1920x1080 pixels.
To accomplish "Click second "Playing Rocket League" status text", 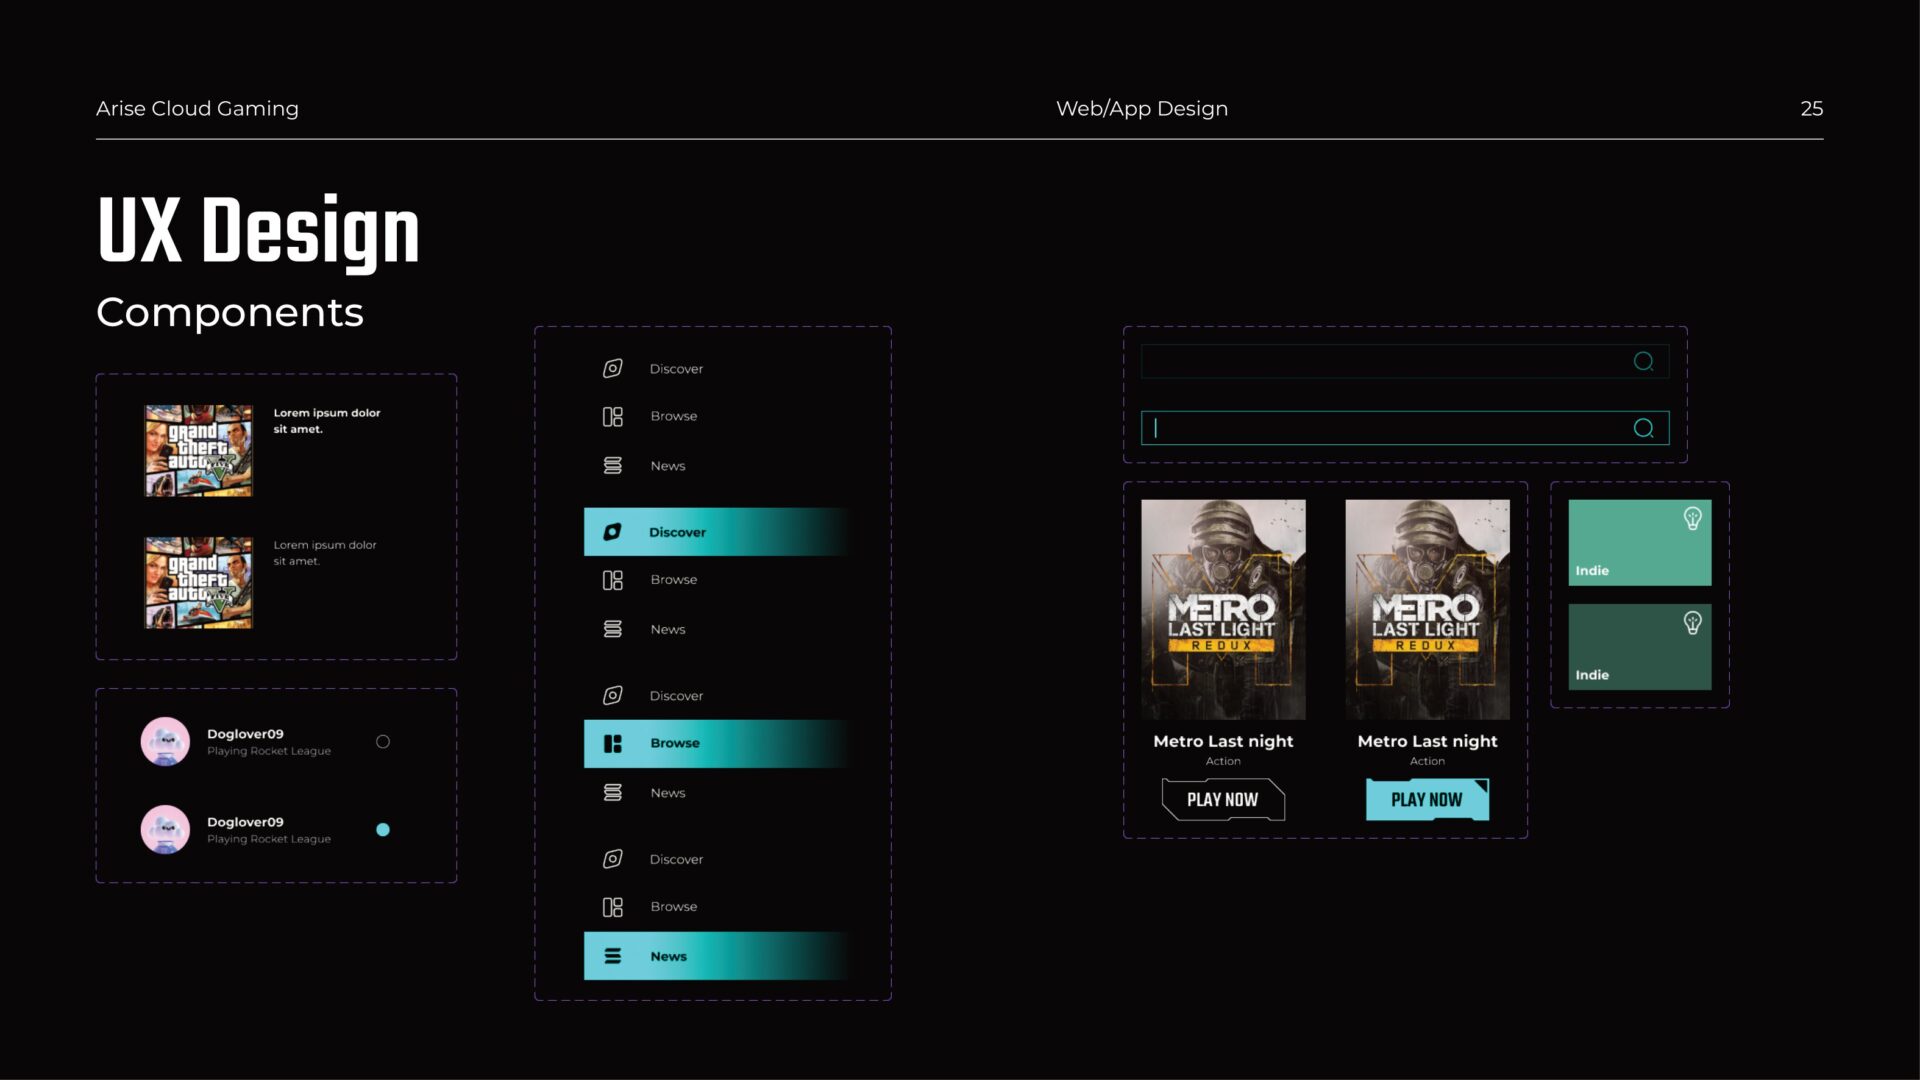I will pos(269,839).
